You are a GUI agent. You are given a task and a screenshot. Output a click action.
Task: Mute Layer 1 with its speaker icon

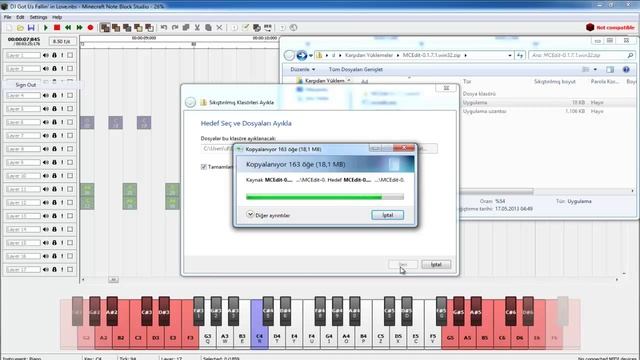pos(46,55)
